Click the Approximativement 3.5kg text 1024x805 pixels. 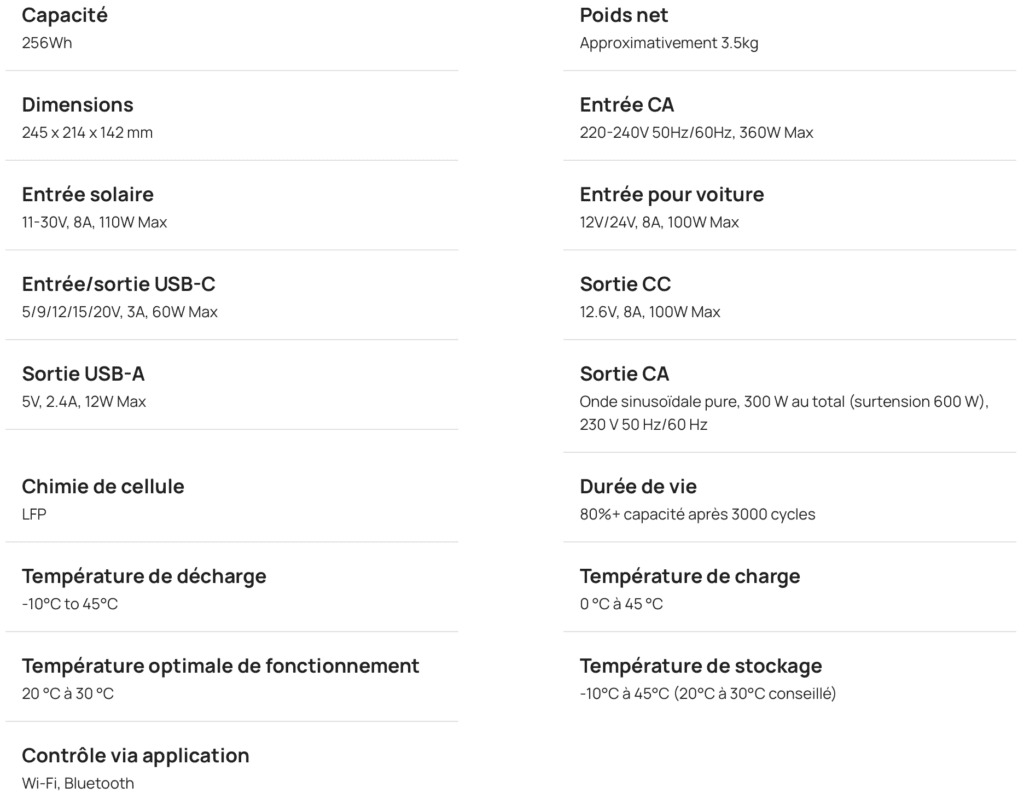click(669, 43)
